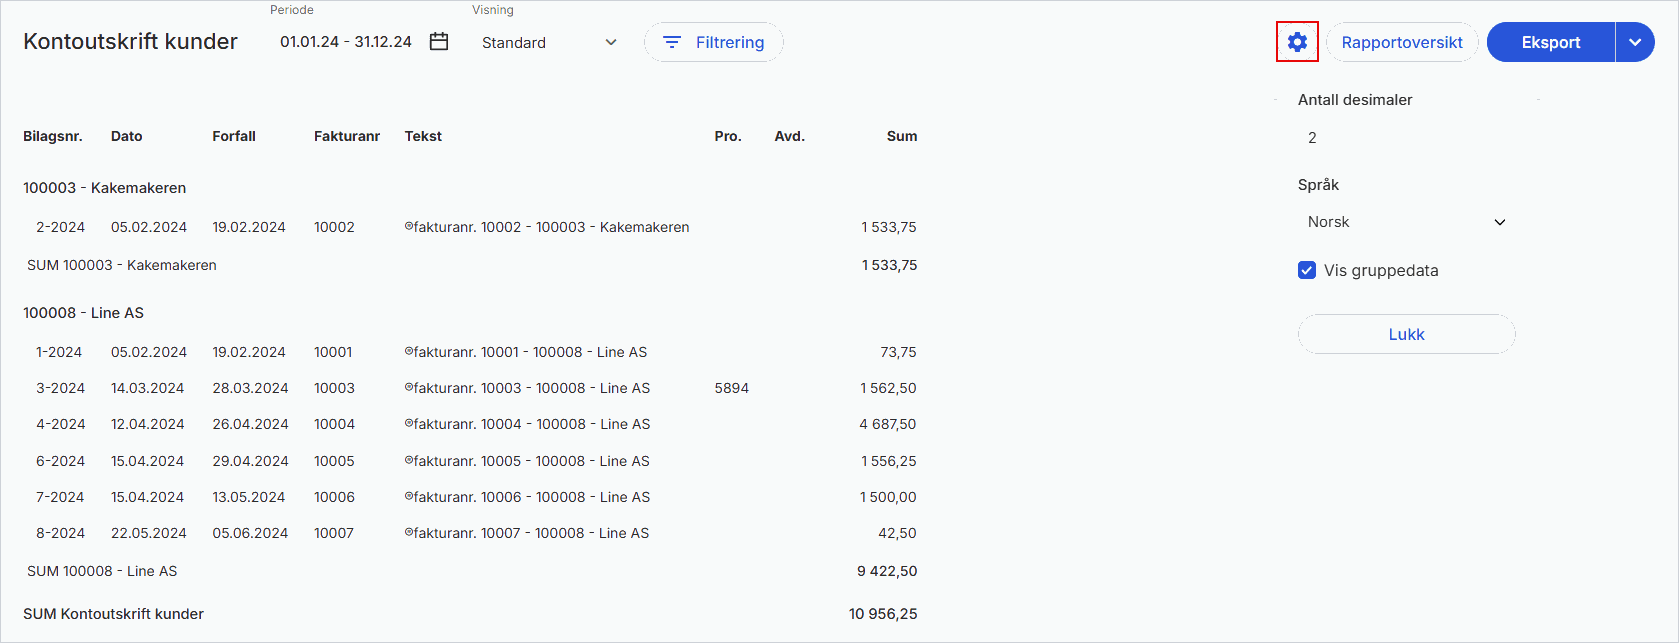The image size is (1679, 643).
Task: Click the Sum column header
Action: (901, 136)
